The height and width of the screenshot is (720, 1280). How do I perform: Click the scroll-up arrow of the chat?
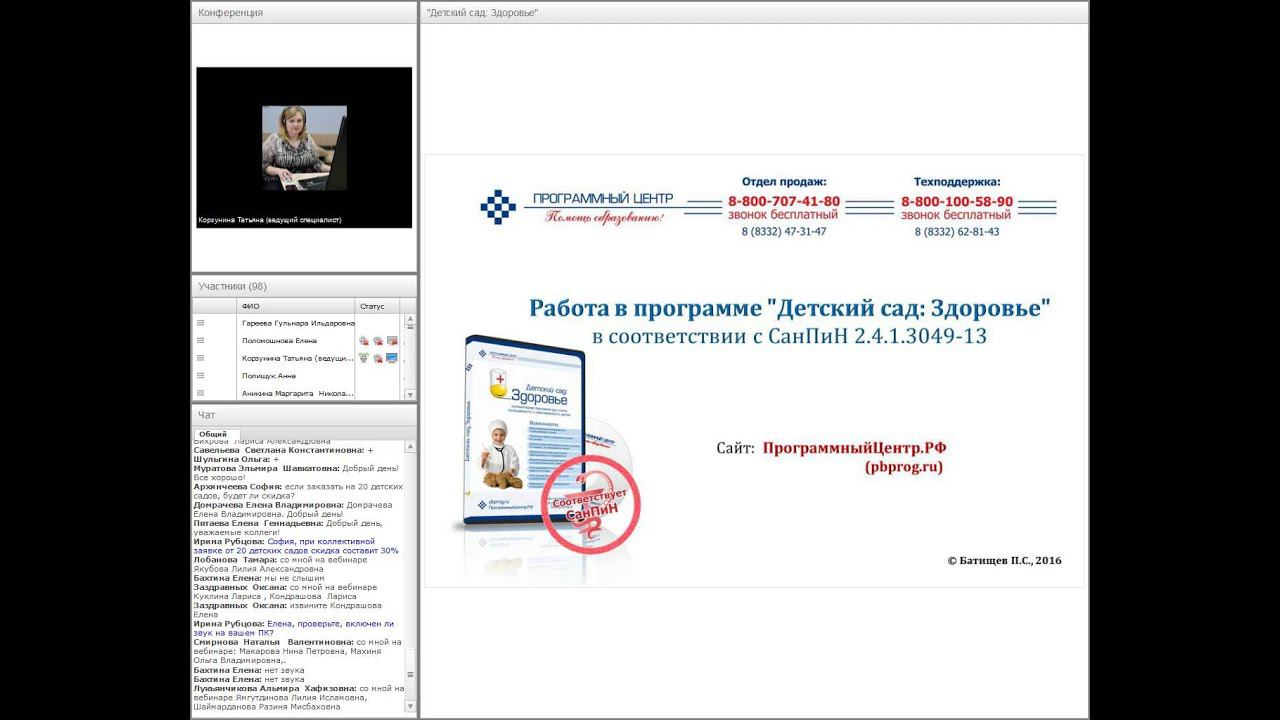click(410, 445)
